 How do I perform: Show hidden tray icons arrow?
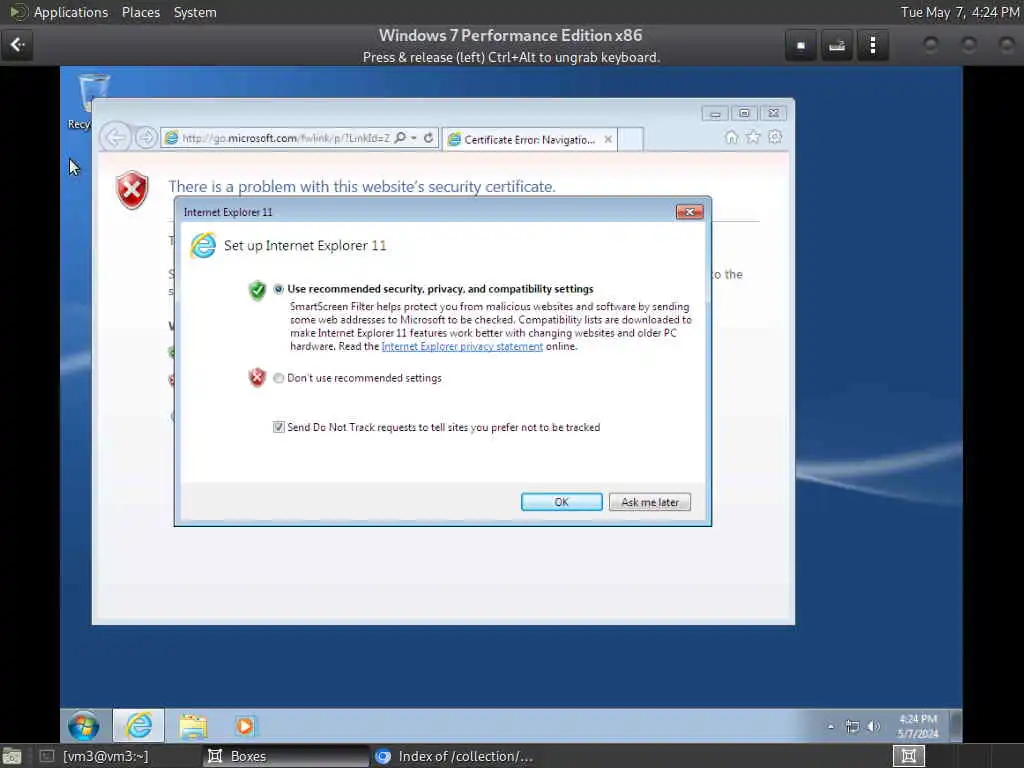[831, 726]
